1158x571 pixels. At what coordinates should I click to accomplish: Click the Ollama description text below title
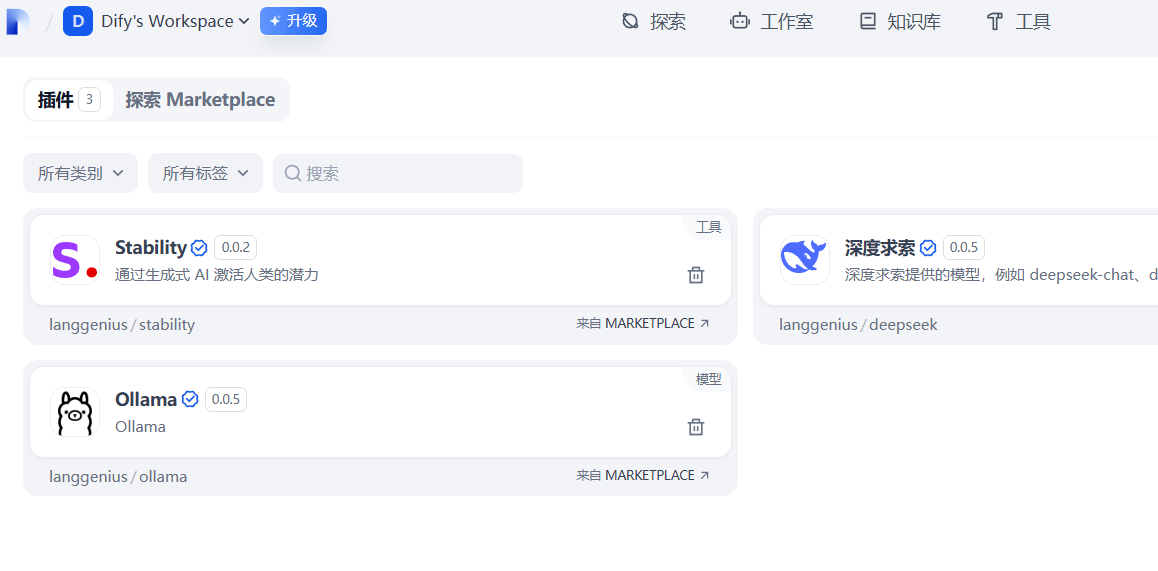[x=140, y=427]
